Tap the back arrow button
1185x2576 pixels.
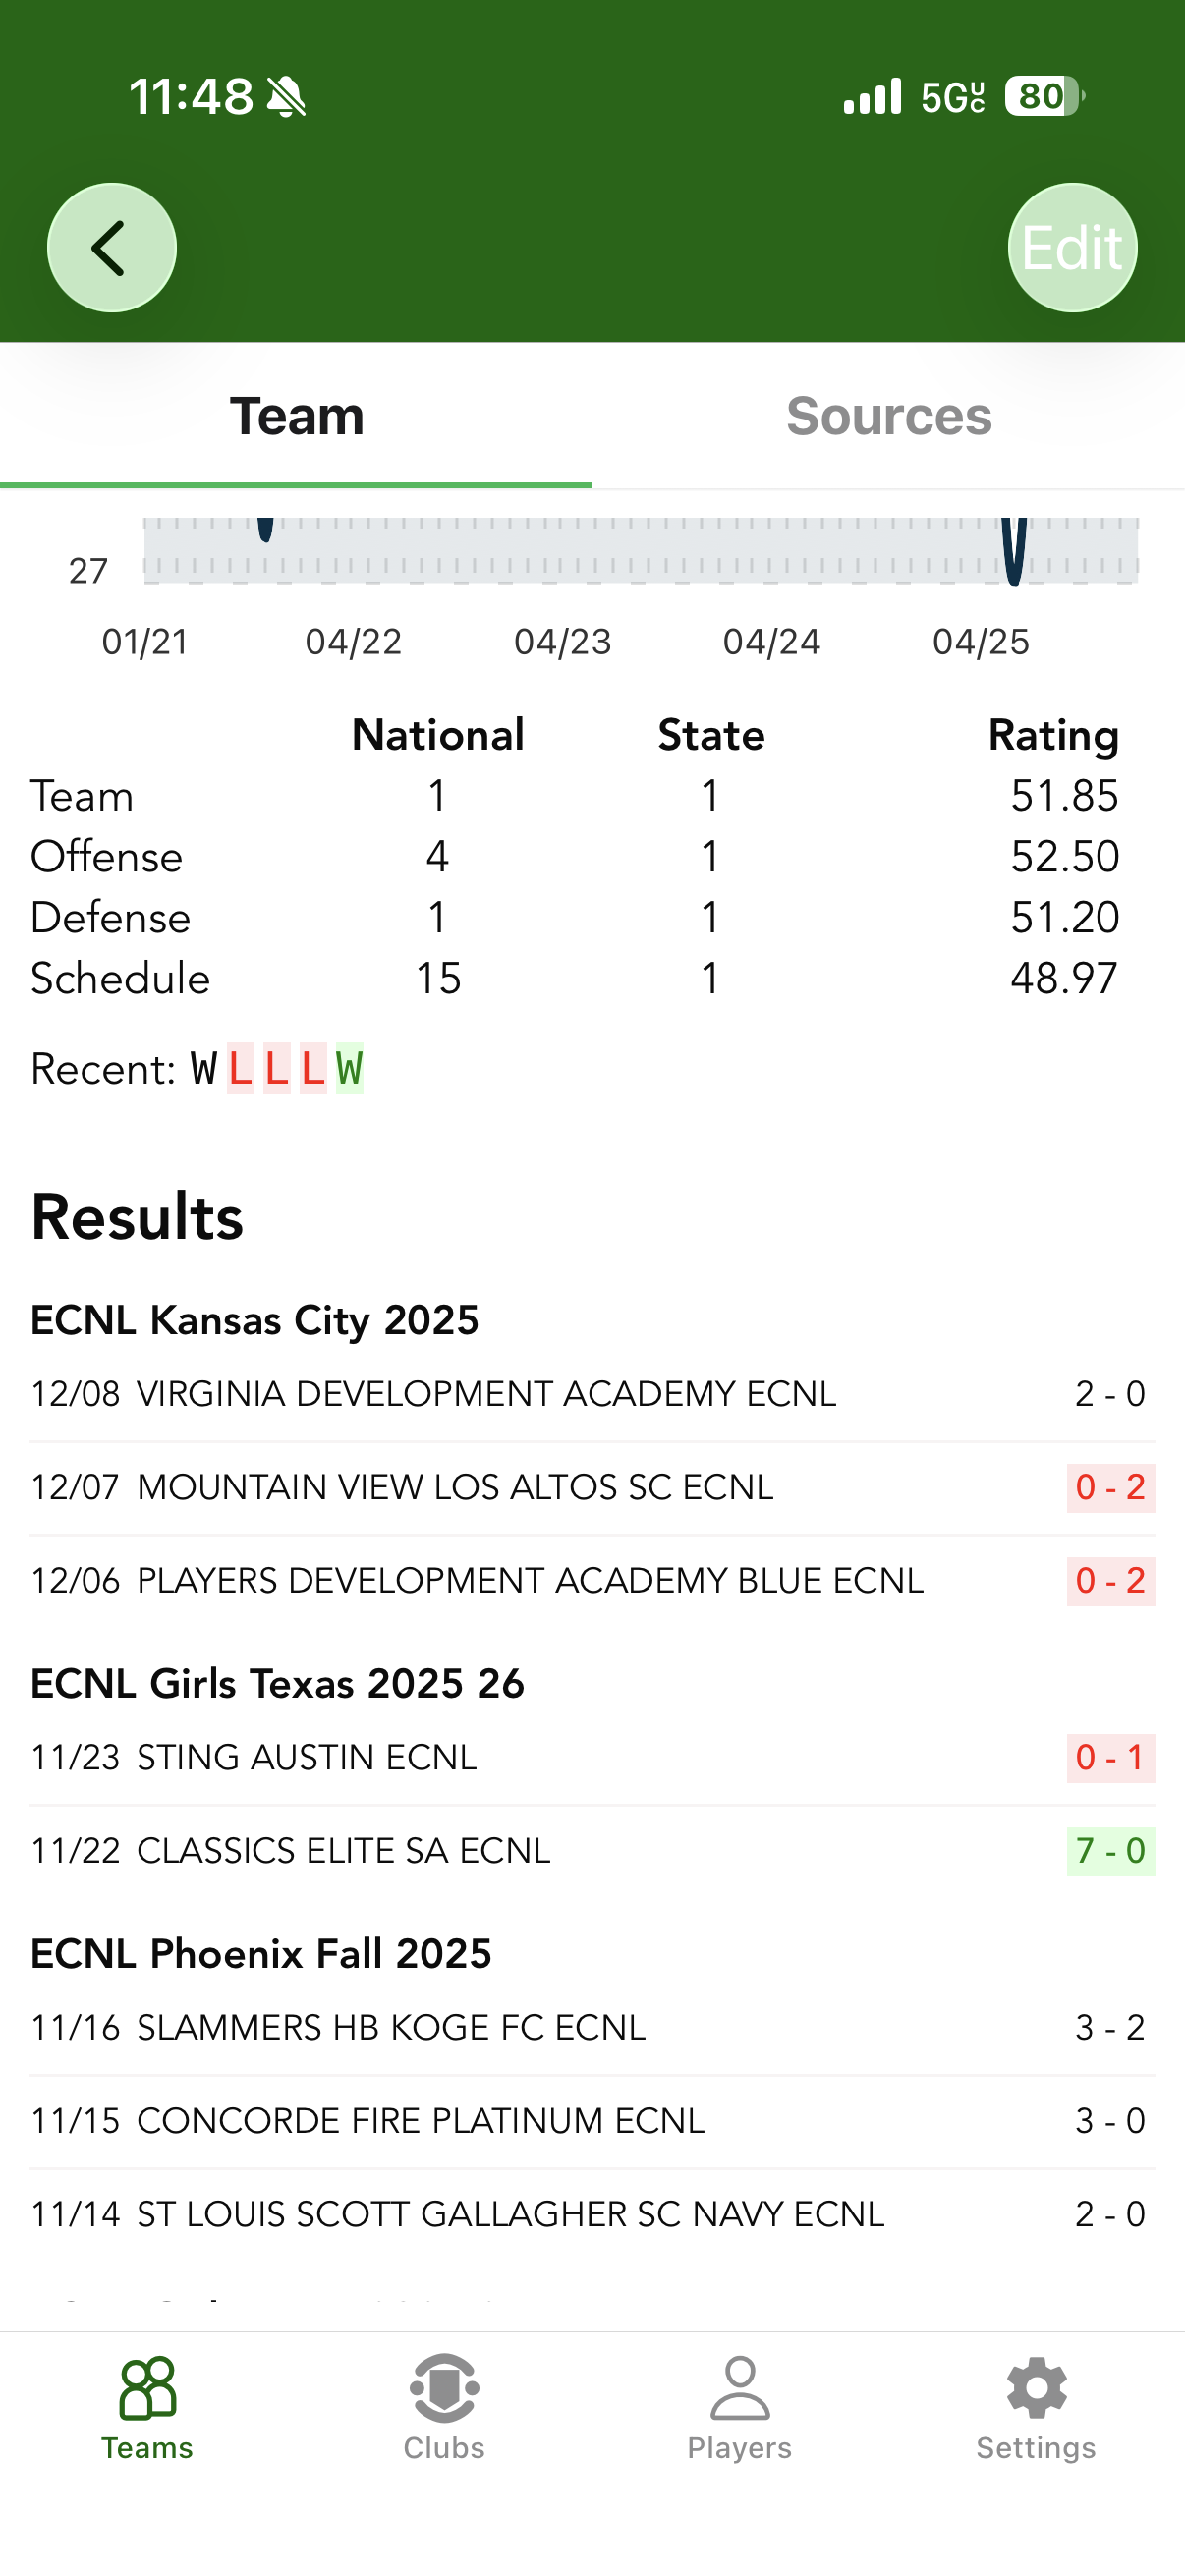[x=111, y=247]
